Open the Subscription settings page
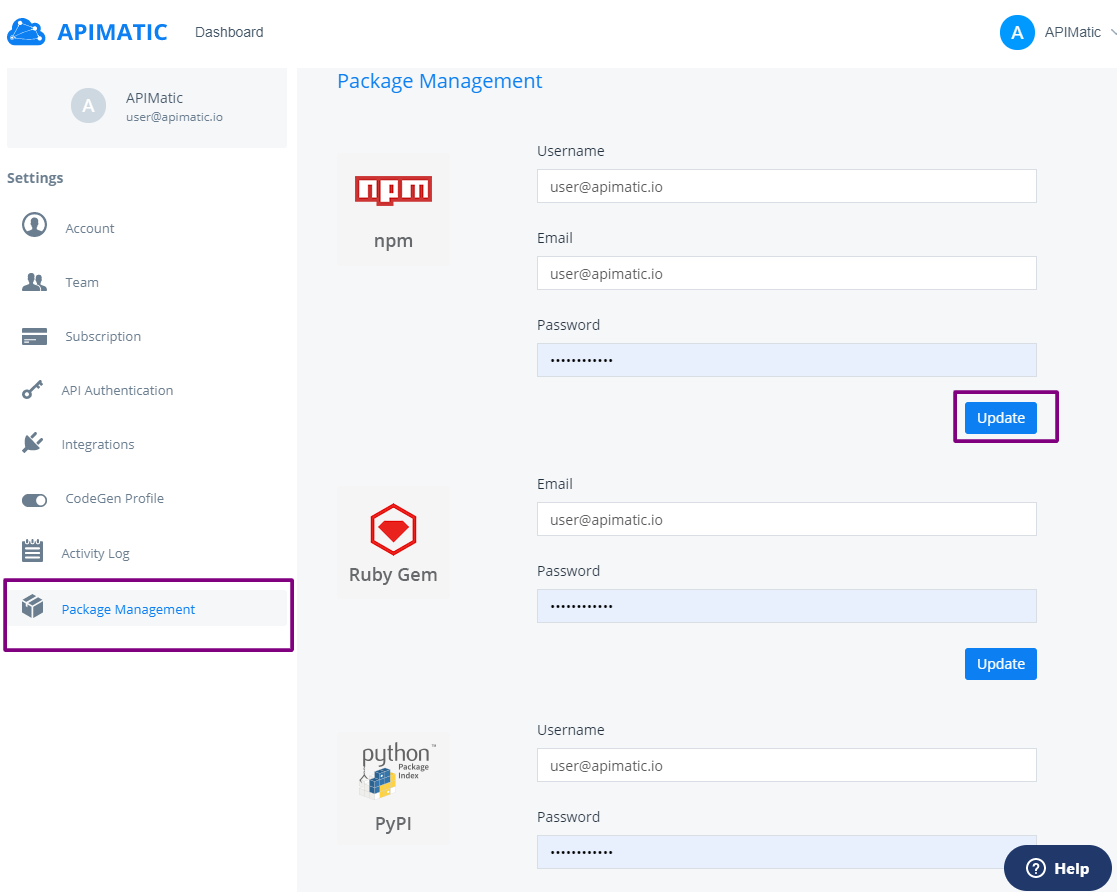Image resolution: width=1117 pixels, height=892 pixels. coord(103,337)
